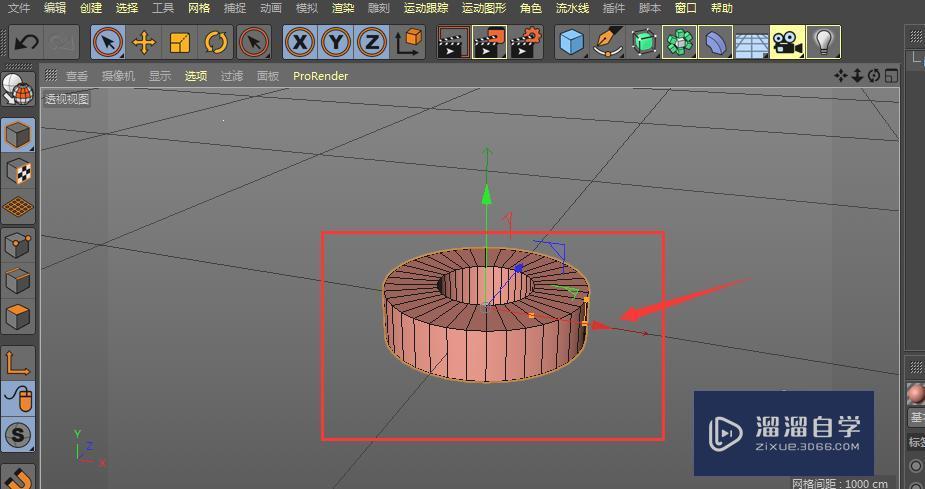The image size is (925, 489).
Task: Switch to Points mode
Action: (x=18, y=245)
